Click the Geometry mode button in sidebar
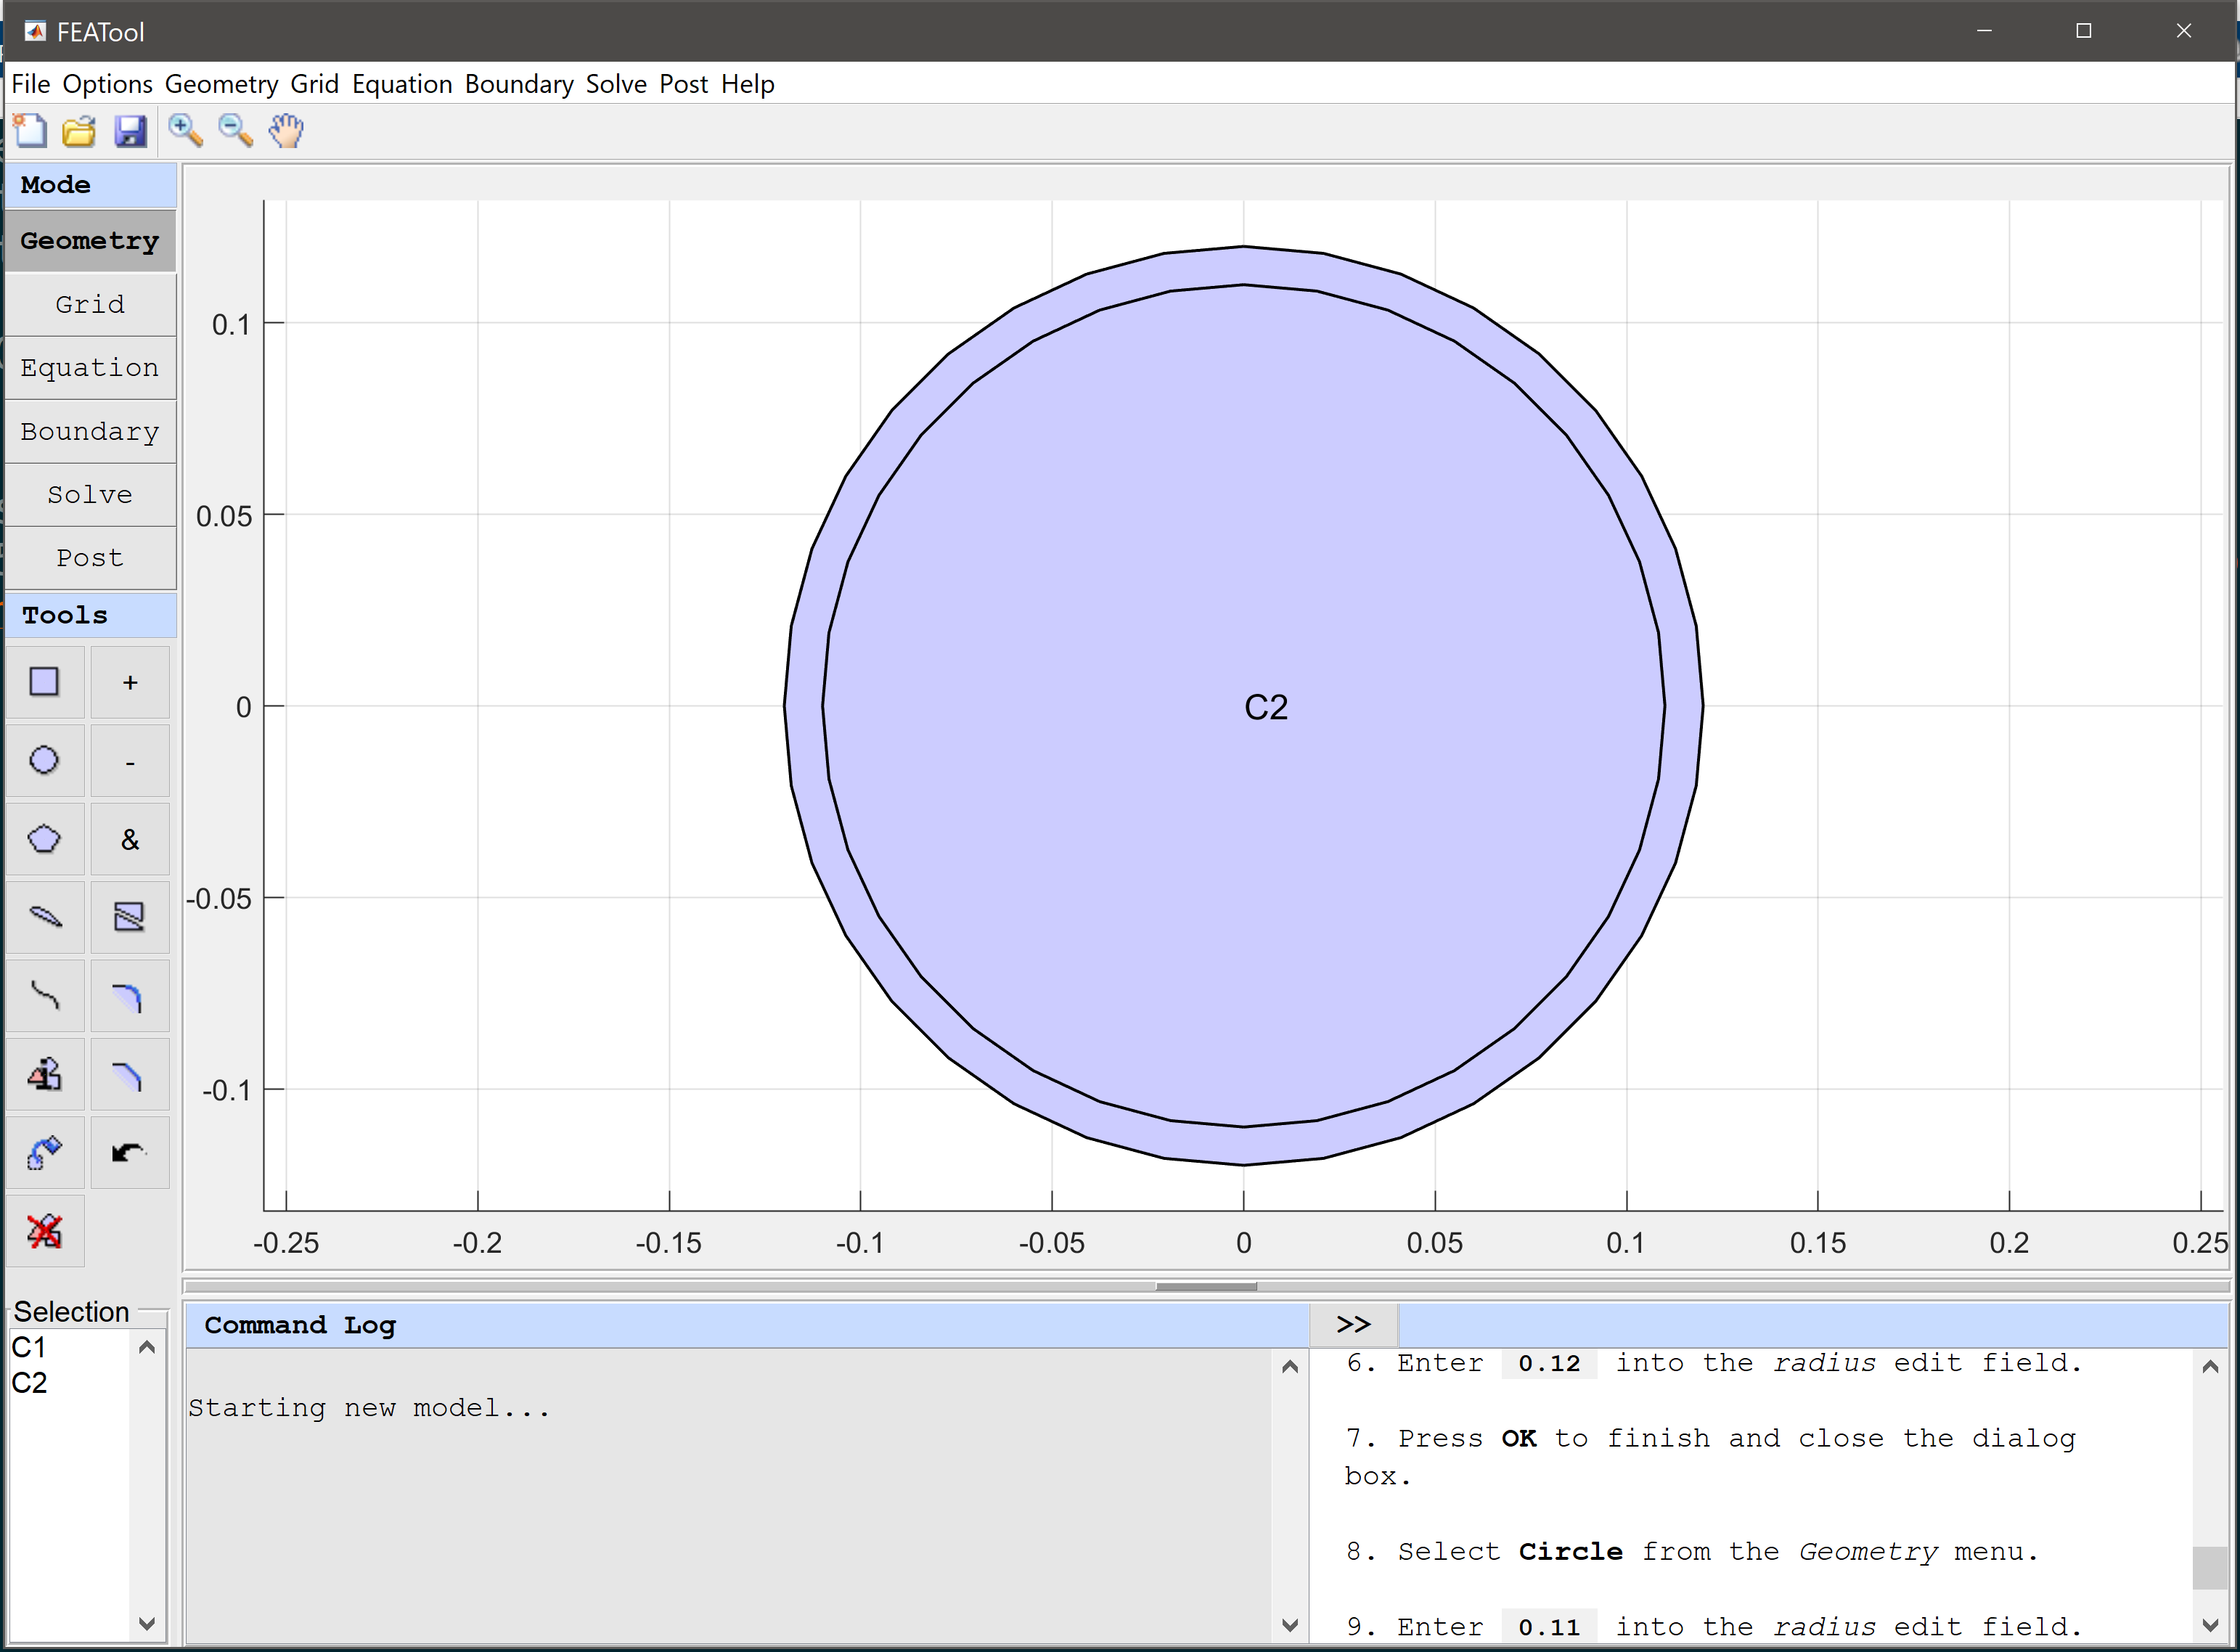 (90, 241)
